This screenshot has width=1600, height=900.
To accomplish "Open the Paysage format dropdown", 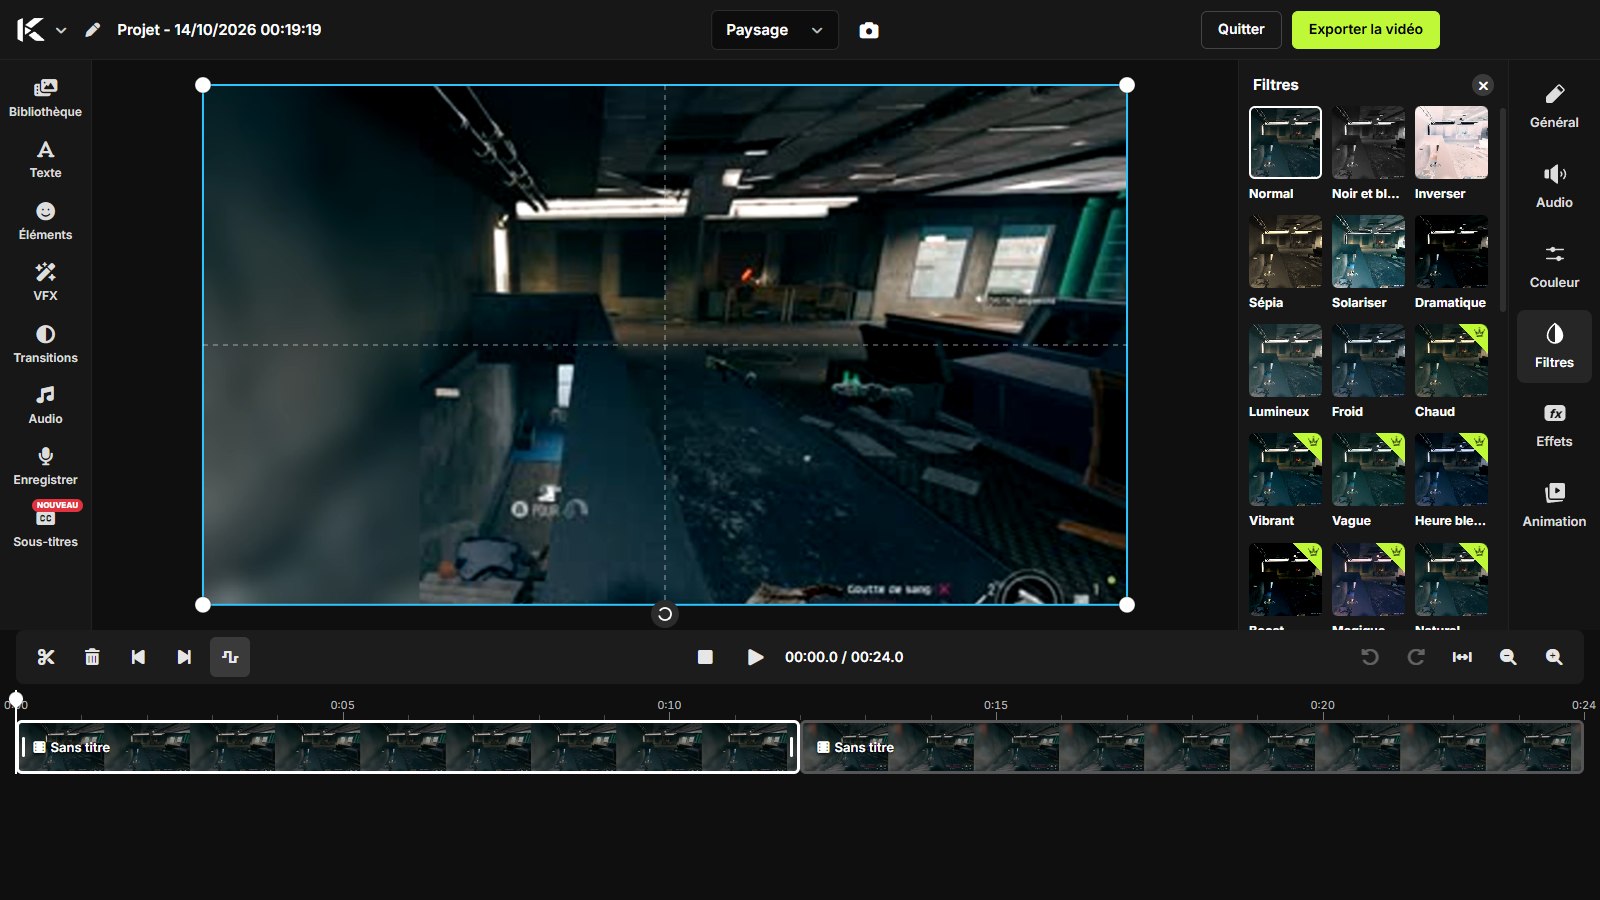I will click(x=775, y=30).
